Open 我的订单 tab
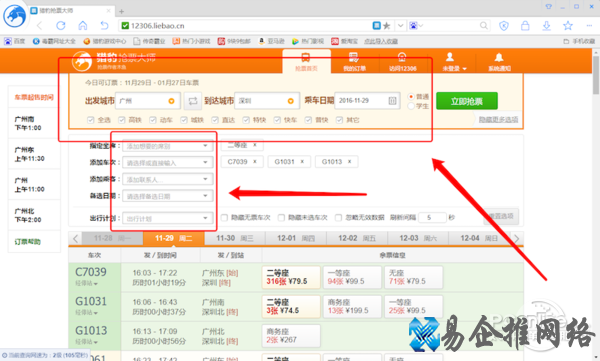The height and width of the screenshot is (361, 600). pyautogui.click(x=354, y=62)
